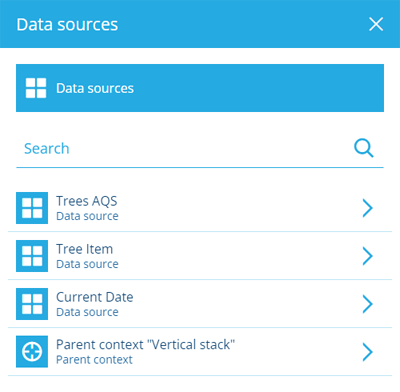The image size is (400, 392).
Task: Click the Data sources panel title
Action: click(67, 25)
